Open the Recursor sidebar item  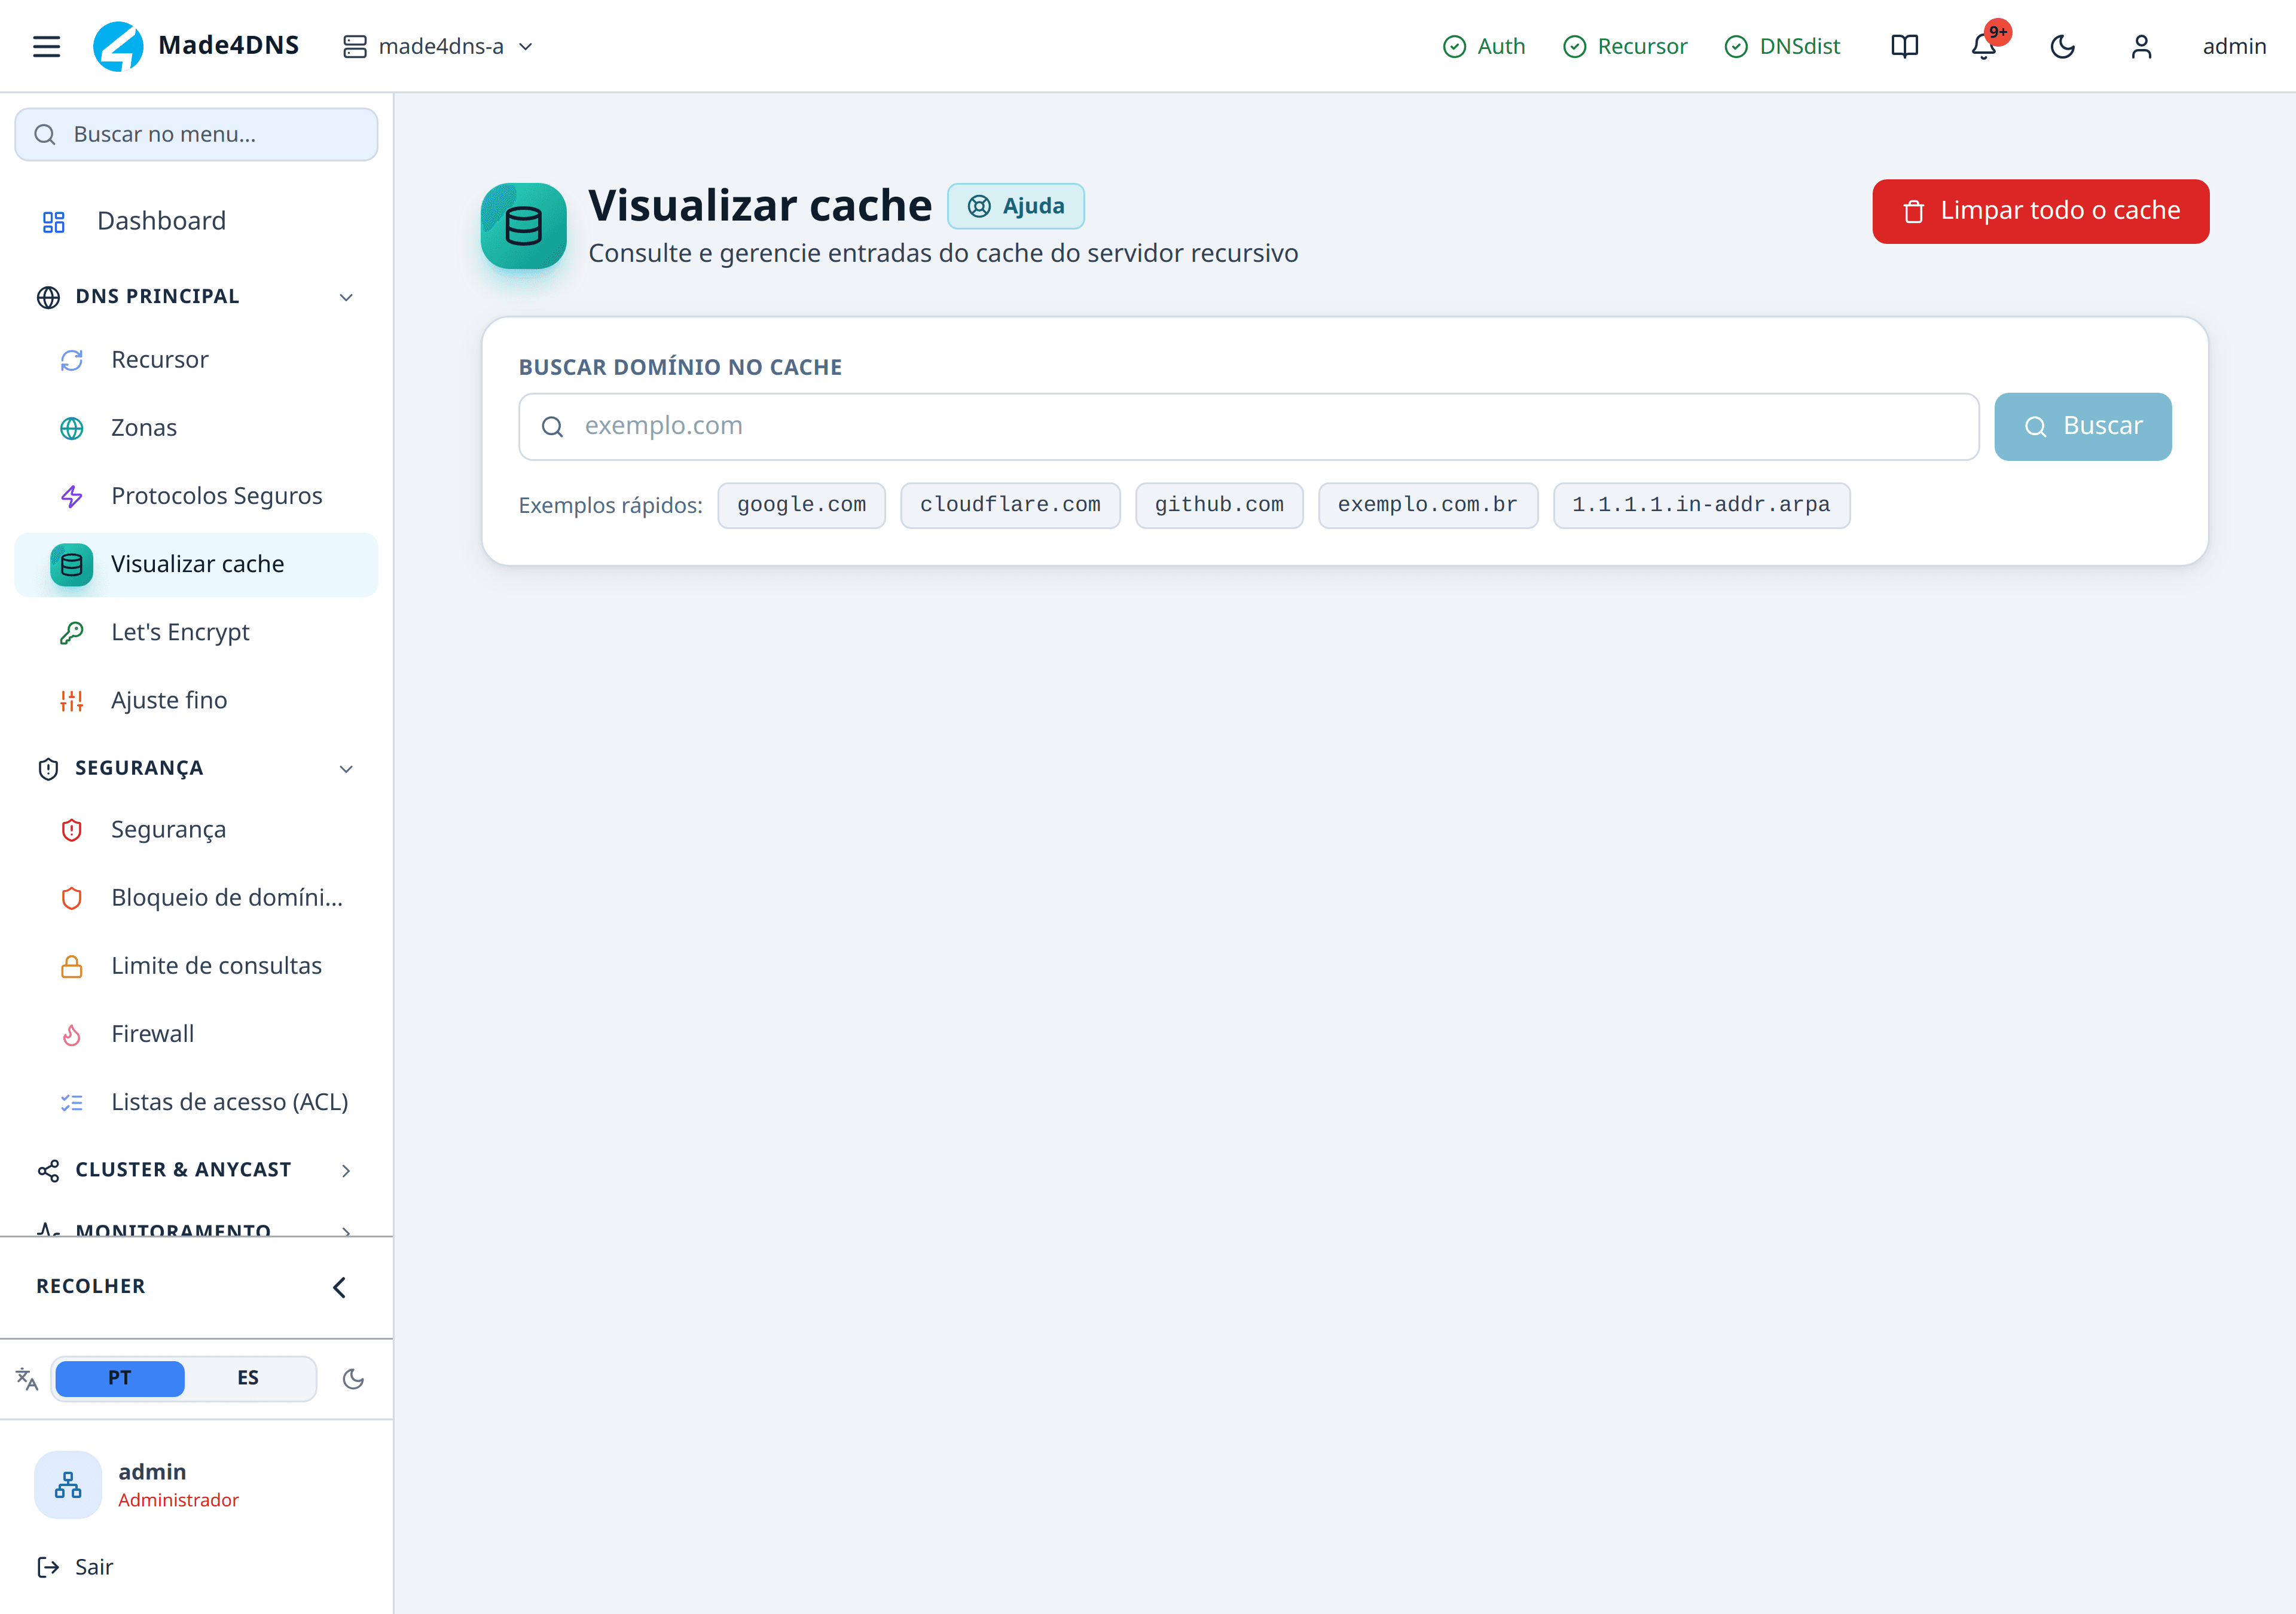click(196, 360)
